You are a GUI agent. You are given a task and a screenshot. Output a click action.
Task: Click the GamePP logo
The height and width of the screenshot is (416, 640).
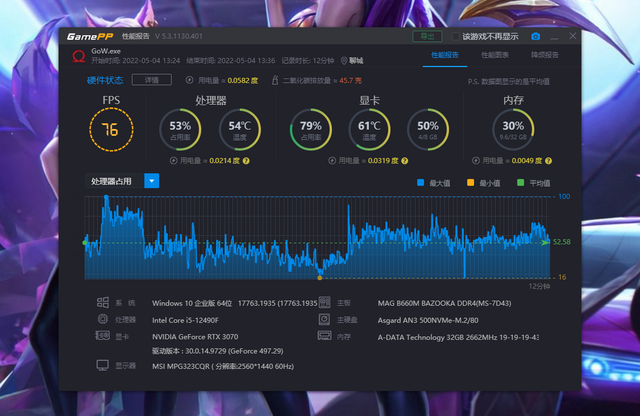(89, 36)
